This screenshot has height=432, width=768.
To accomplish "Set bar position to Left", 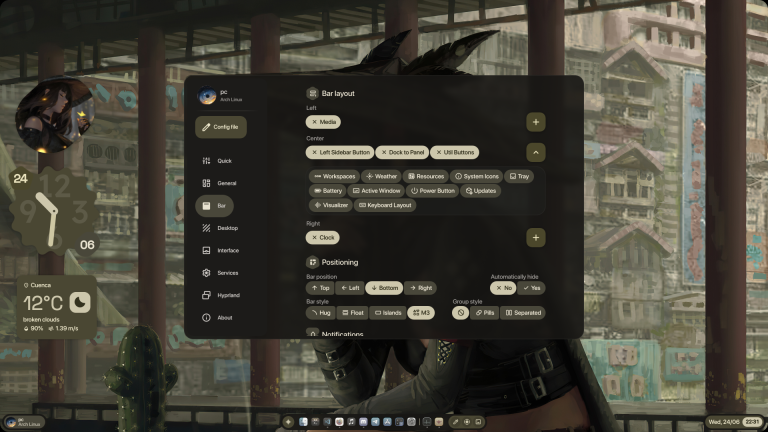I will (350, 288).
